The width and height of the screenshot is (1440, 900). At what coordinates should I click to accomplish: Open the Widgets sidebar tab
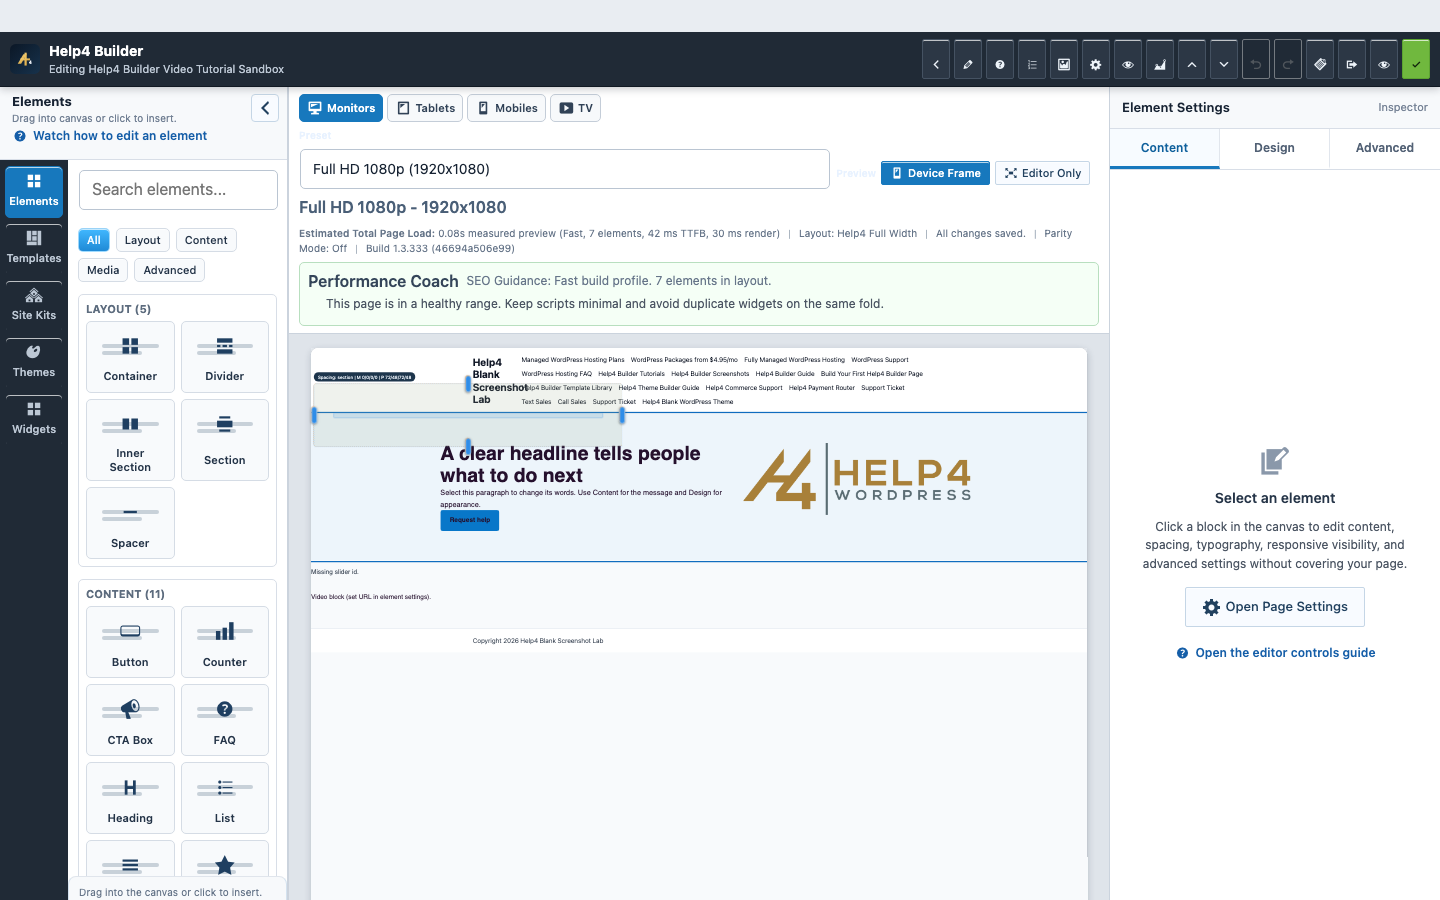point(34,419)
